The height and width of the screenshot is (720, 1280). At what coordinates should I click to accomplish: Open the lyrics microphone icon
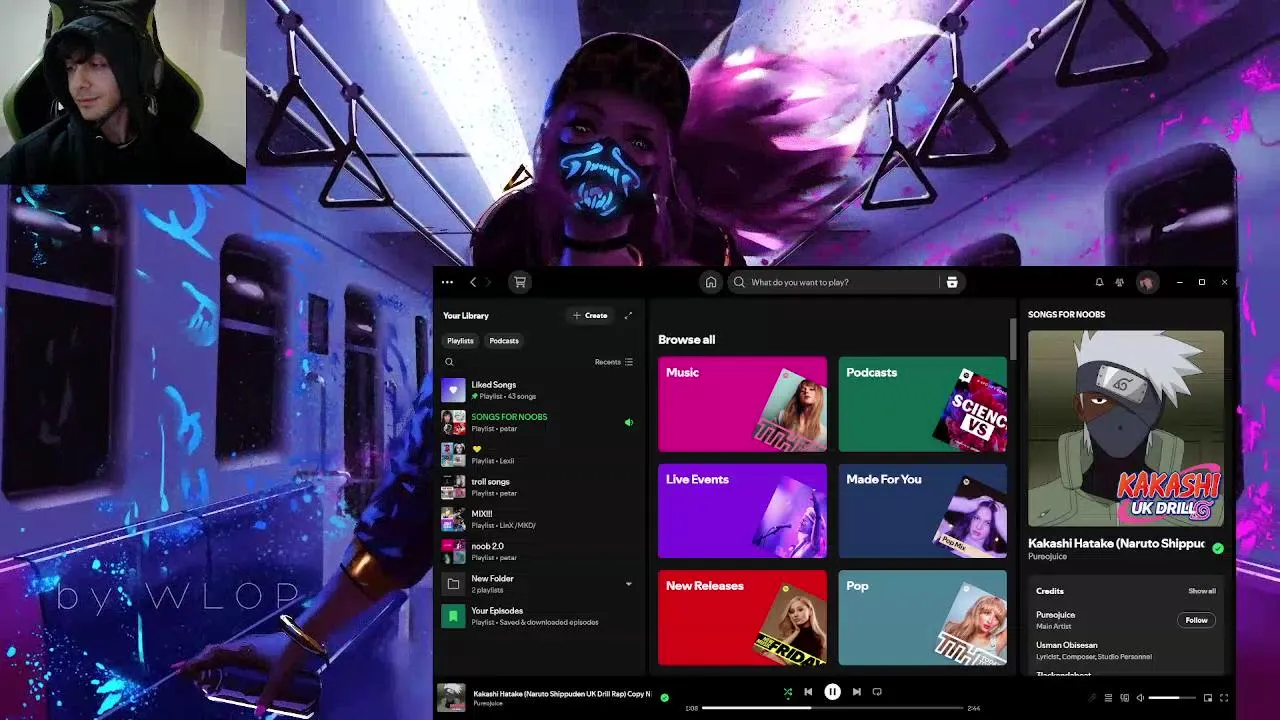[1092, 698]
